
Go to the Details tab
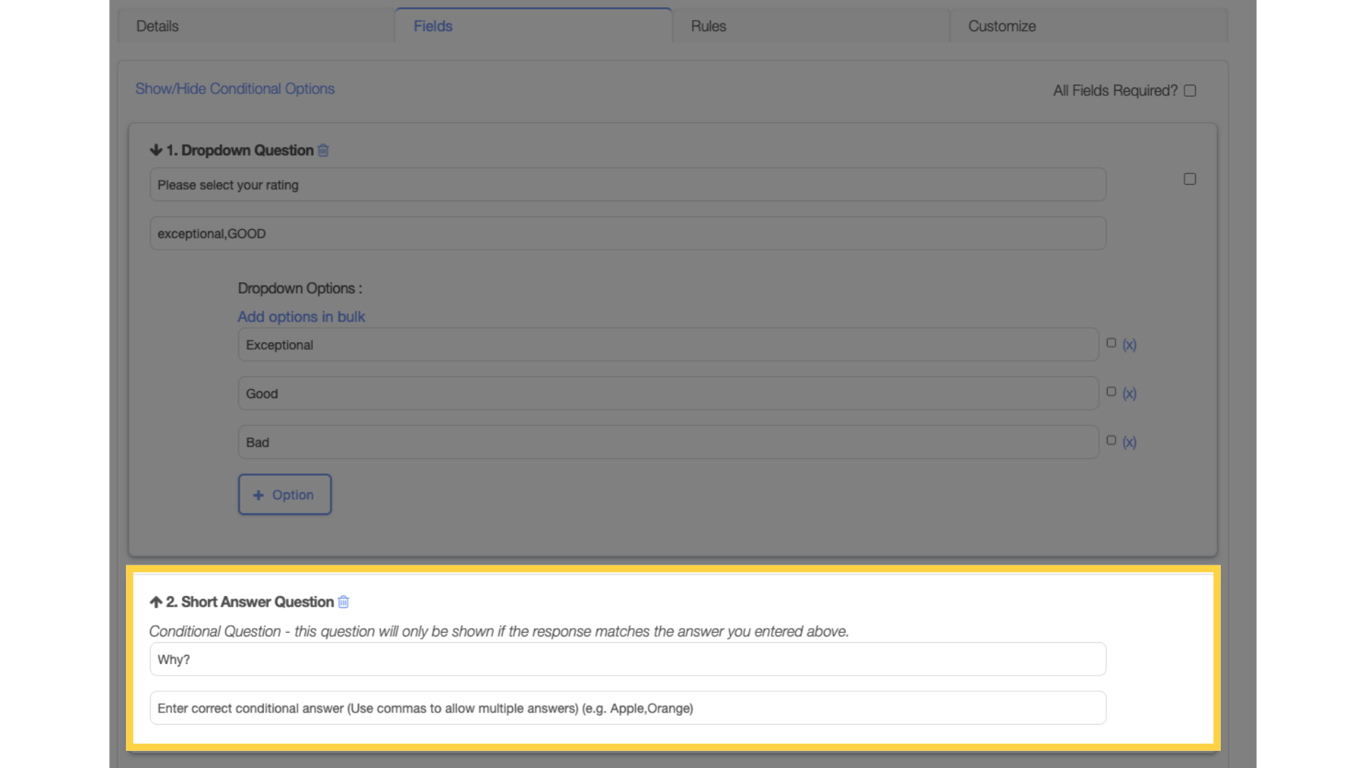pos(157,26)
